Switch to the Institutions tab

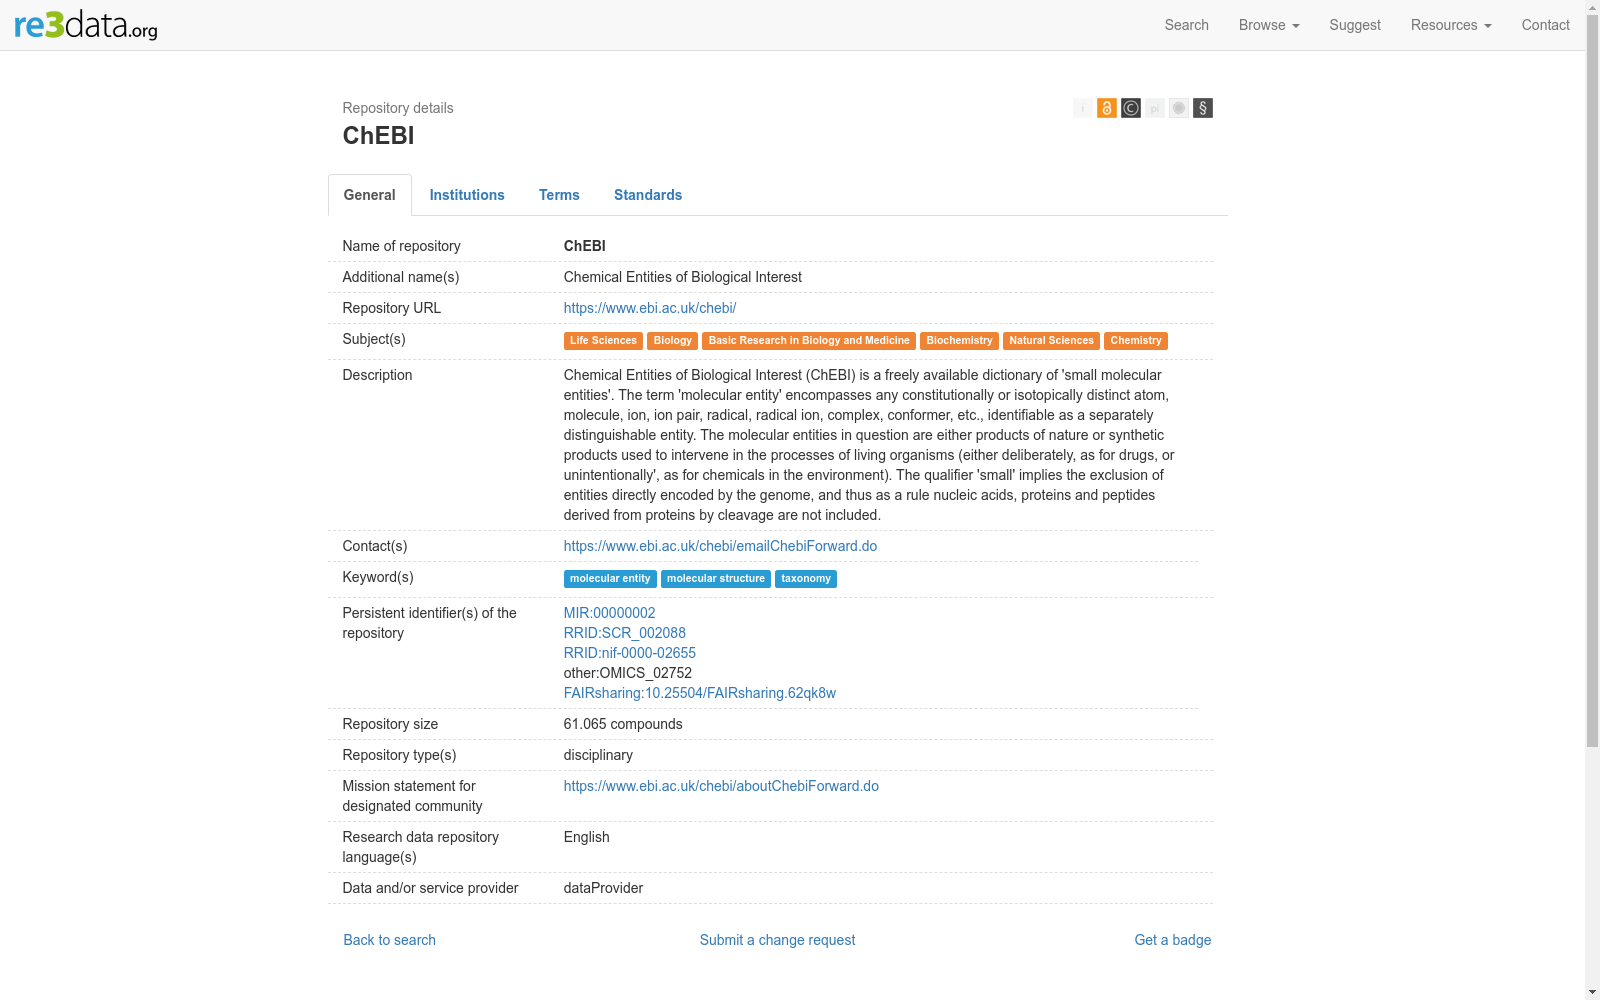click(x=467, y=195)
